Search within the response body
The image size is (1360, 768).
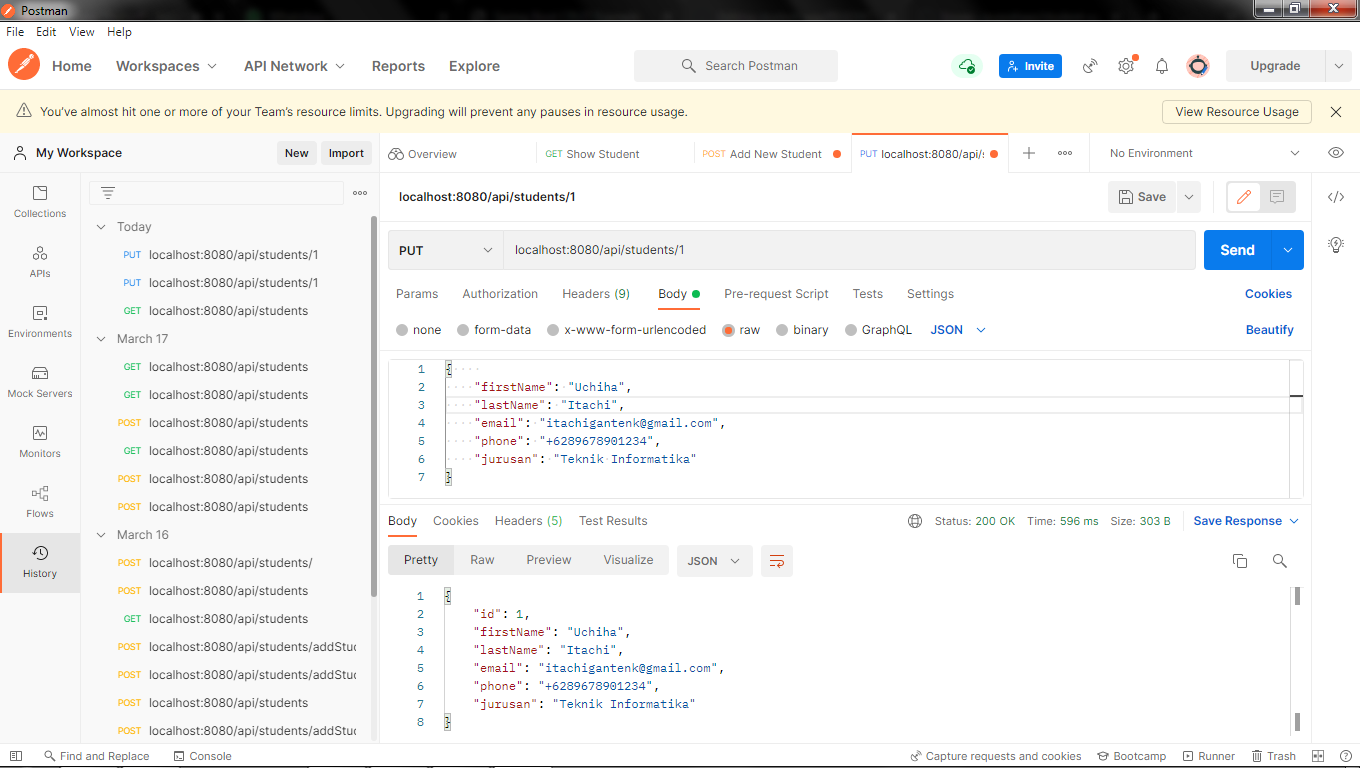coord(1280,561)
